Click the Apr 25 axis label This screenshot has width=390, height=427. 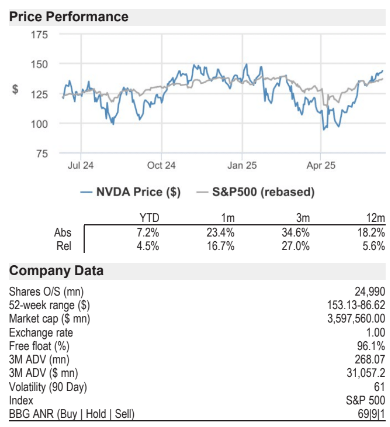coord(321,165)
